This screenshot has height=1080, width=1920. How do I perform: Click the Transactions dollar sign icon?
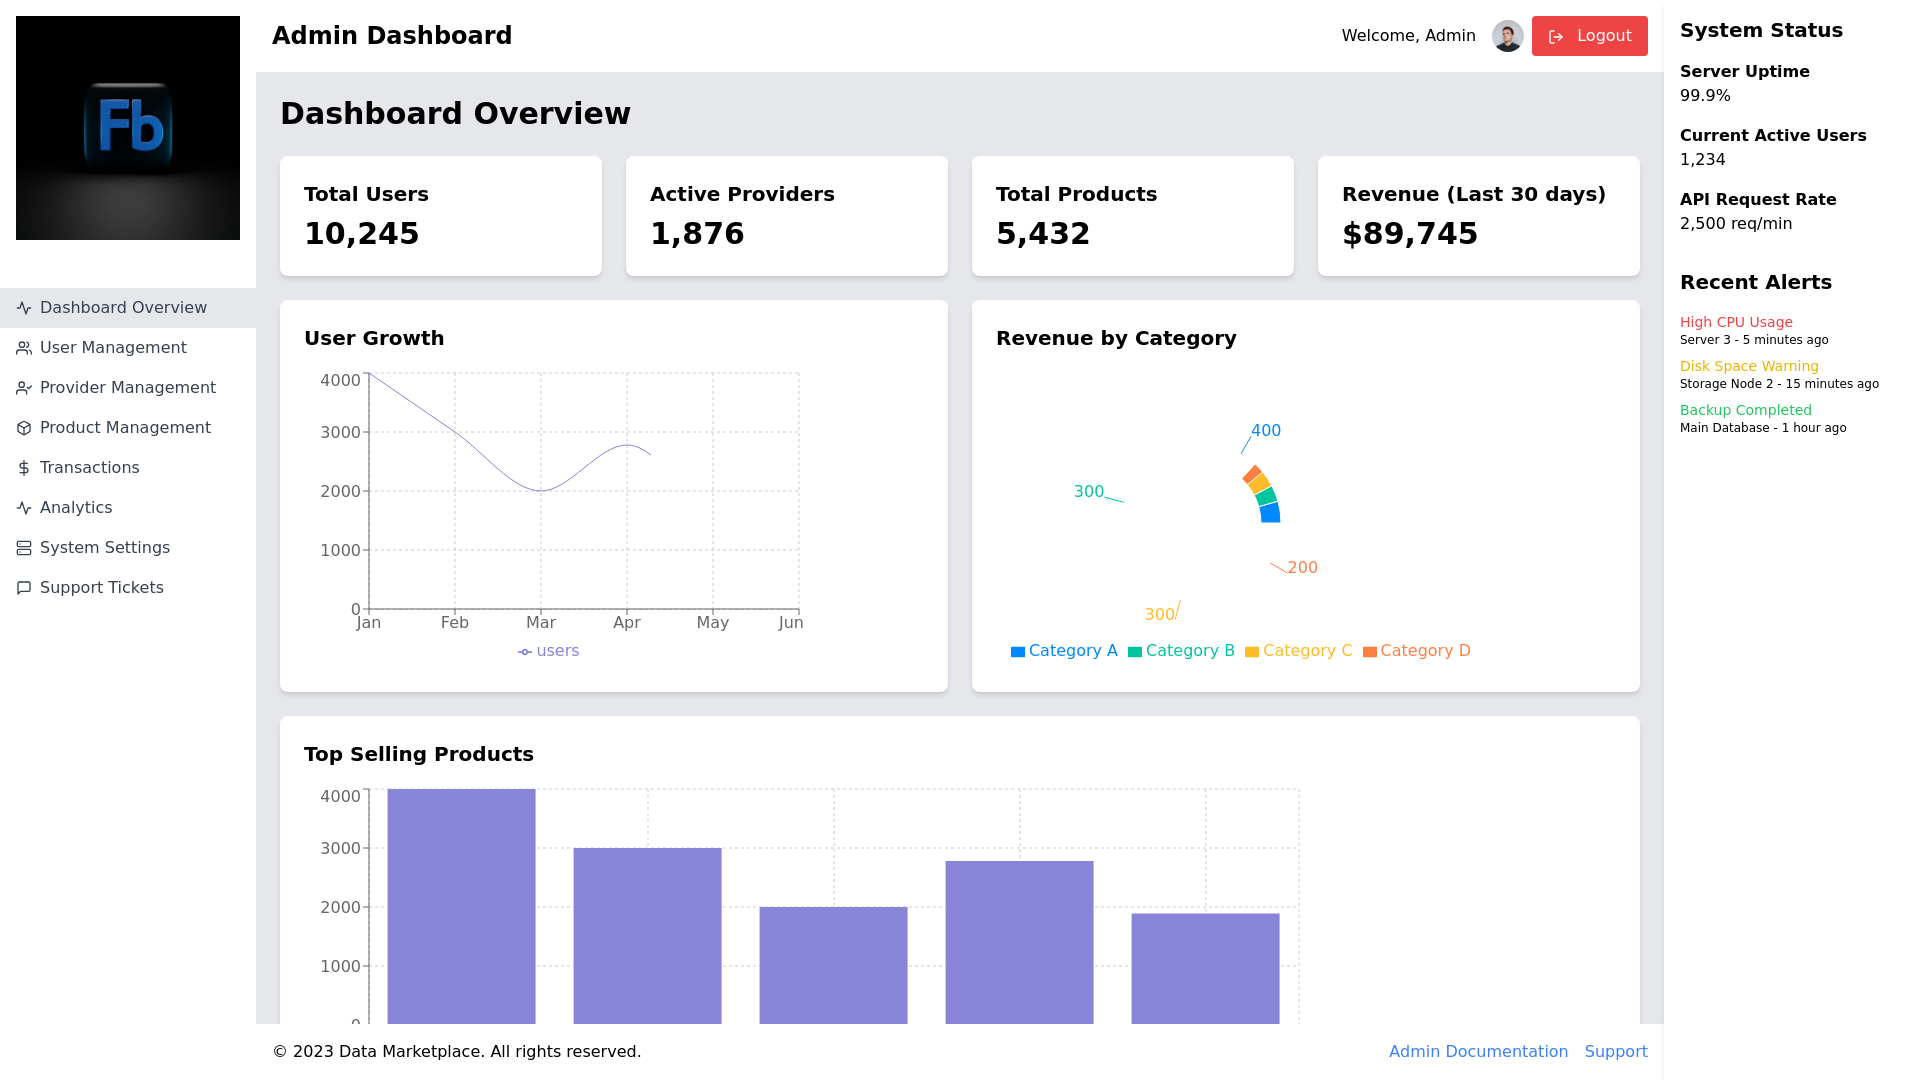point(24,468)
